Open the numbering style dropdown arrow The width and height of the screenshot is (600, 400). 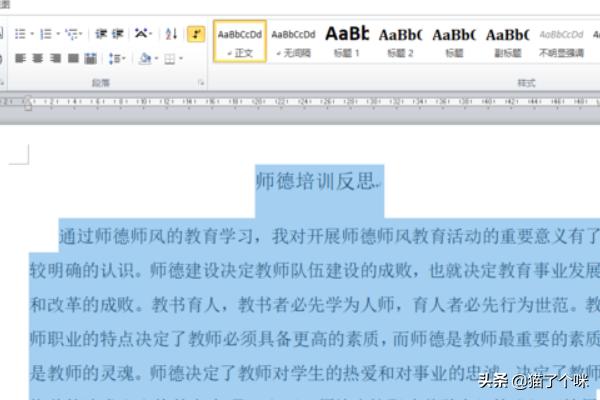[58, 34]
